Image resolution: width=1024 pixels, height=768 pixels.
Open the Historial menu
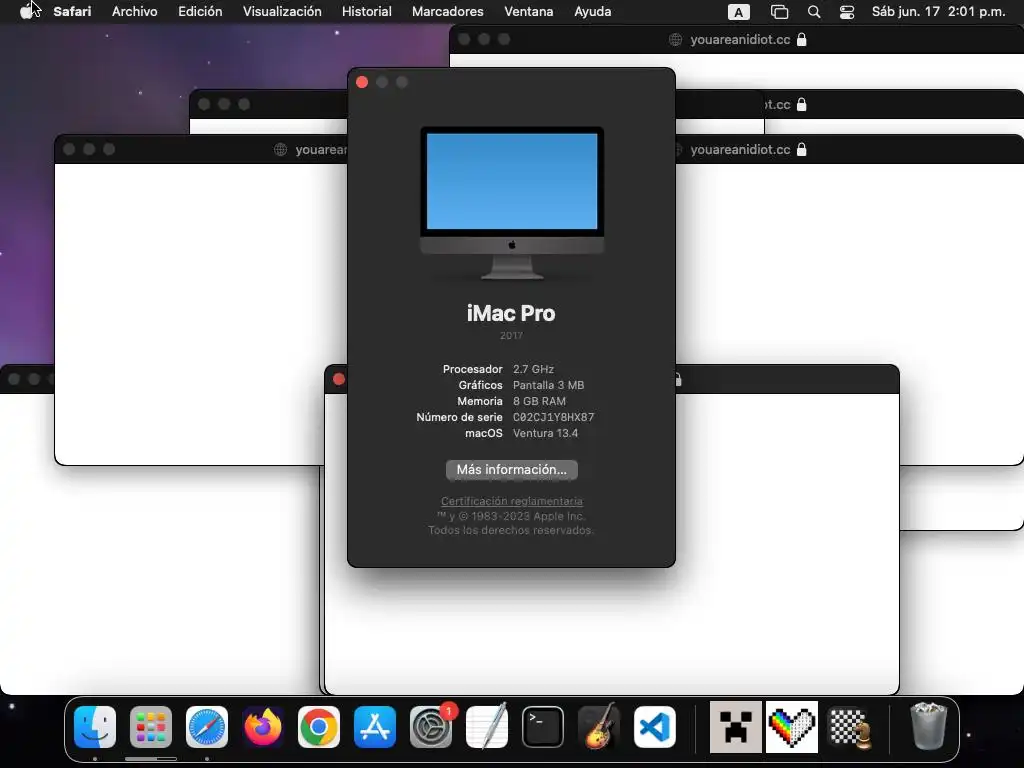[366, 11]
